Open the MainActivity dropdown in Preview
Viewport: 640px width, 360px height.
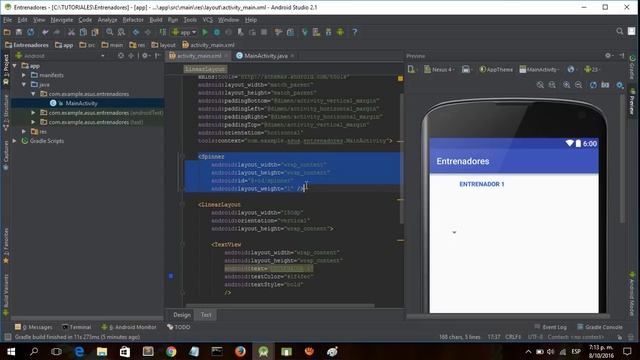point(540,70)
